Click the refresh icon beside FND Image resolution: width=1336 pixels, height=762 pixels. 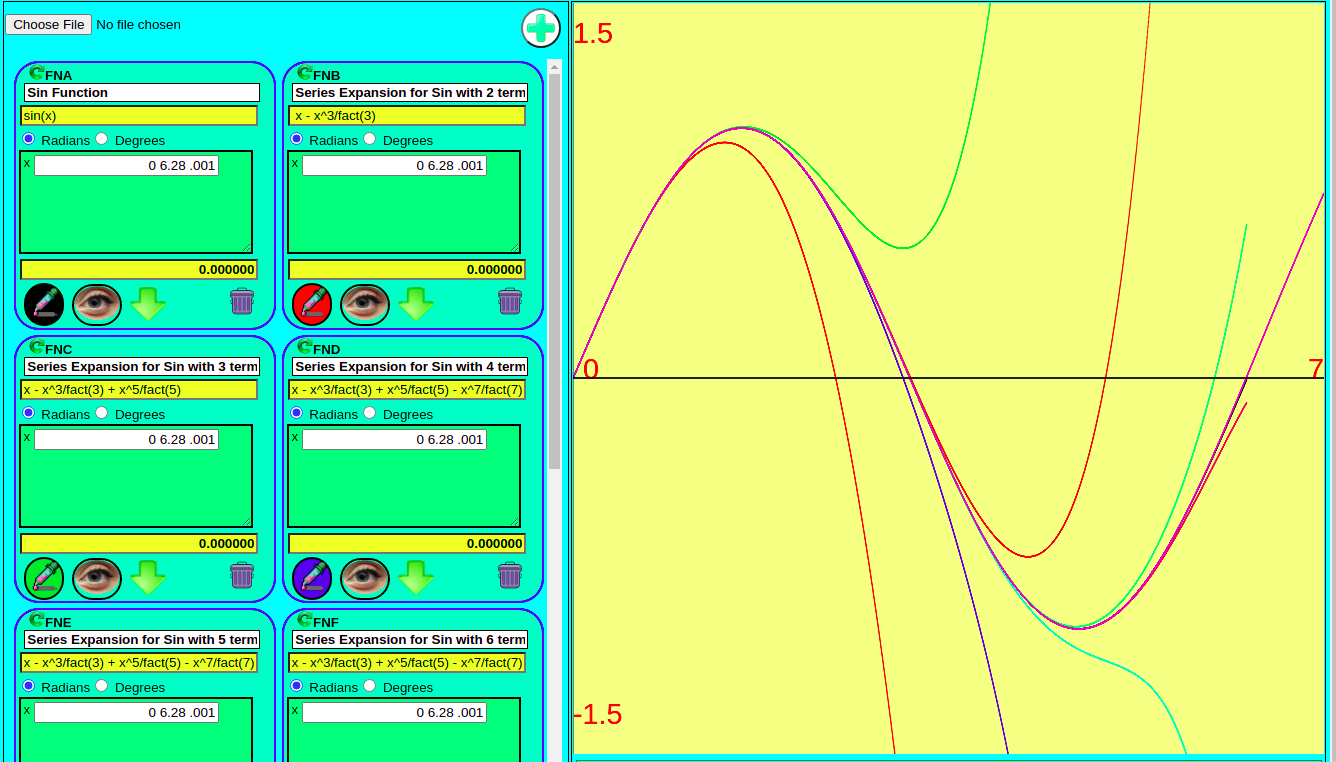pyautogui.click(x=305, y=347)
